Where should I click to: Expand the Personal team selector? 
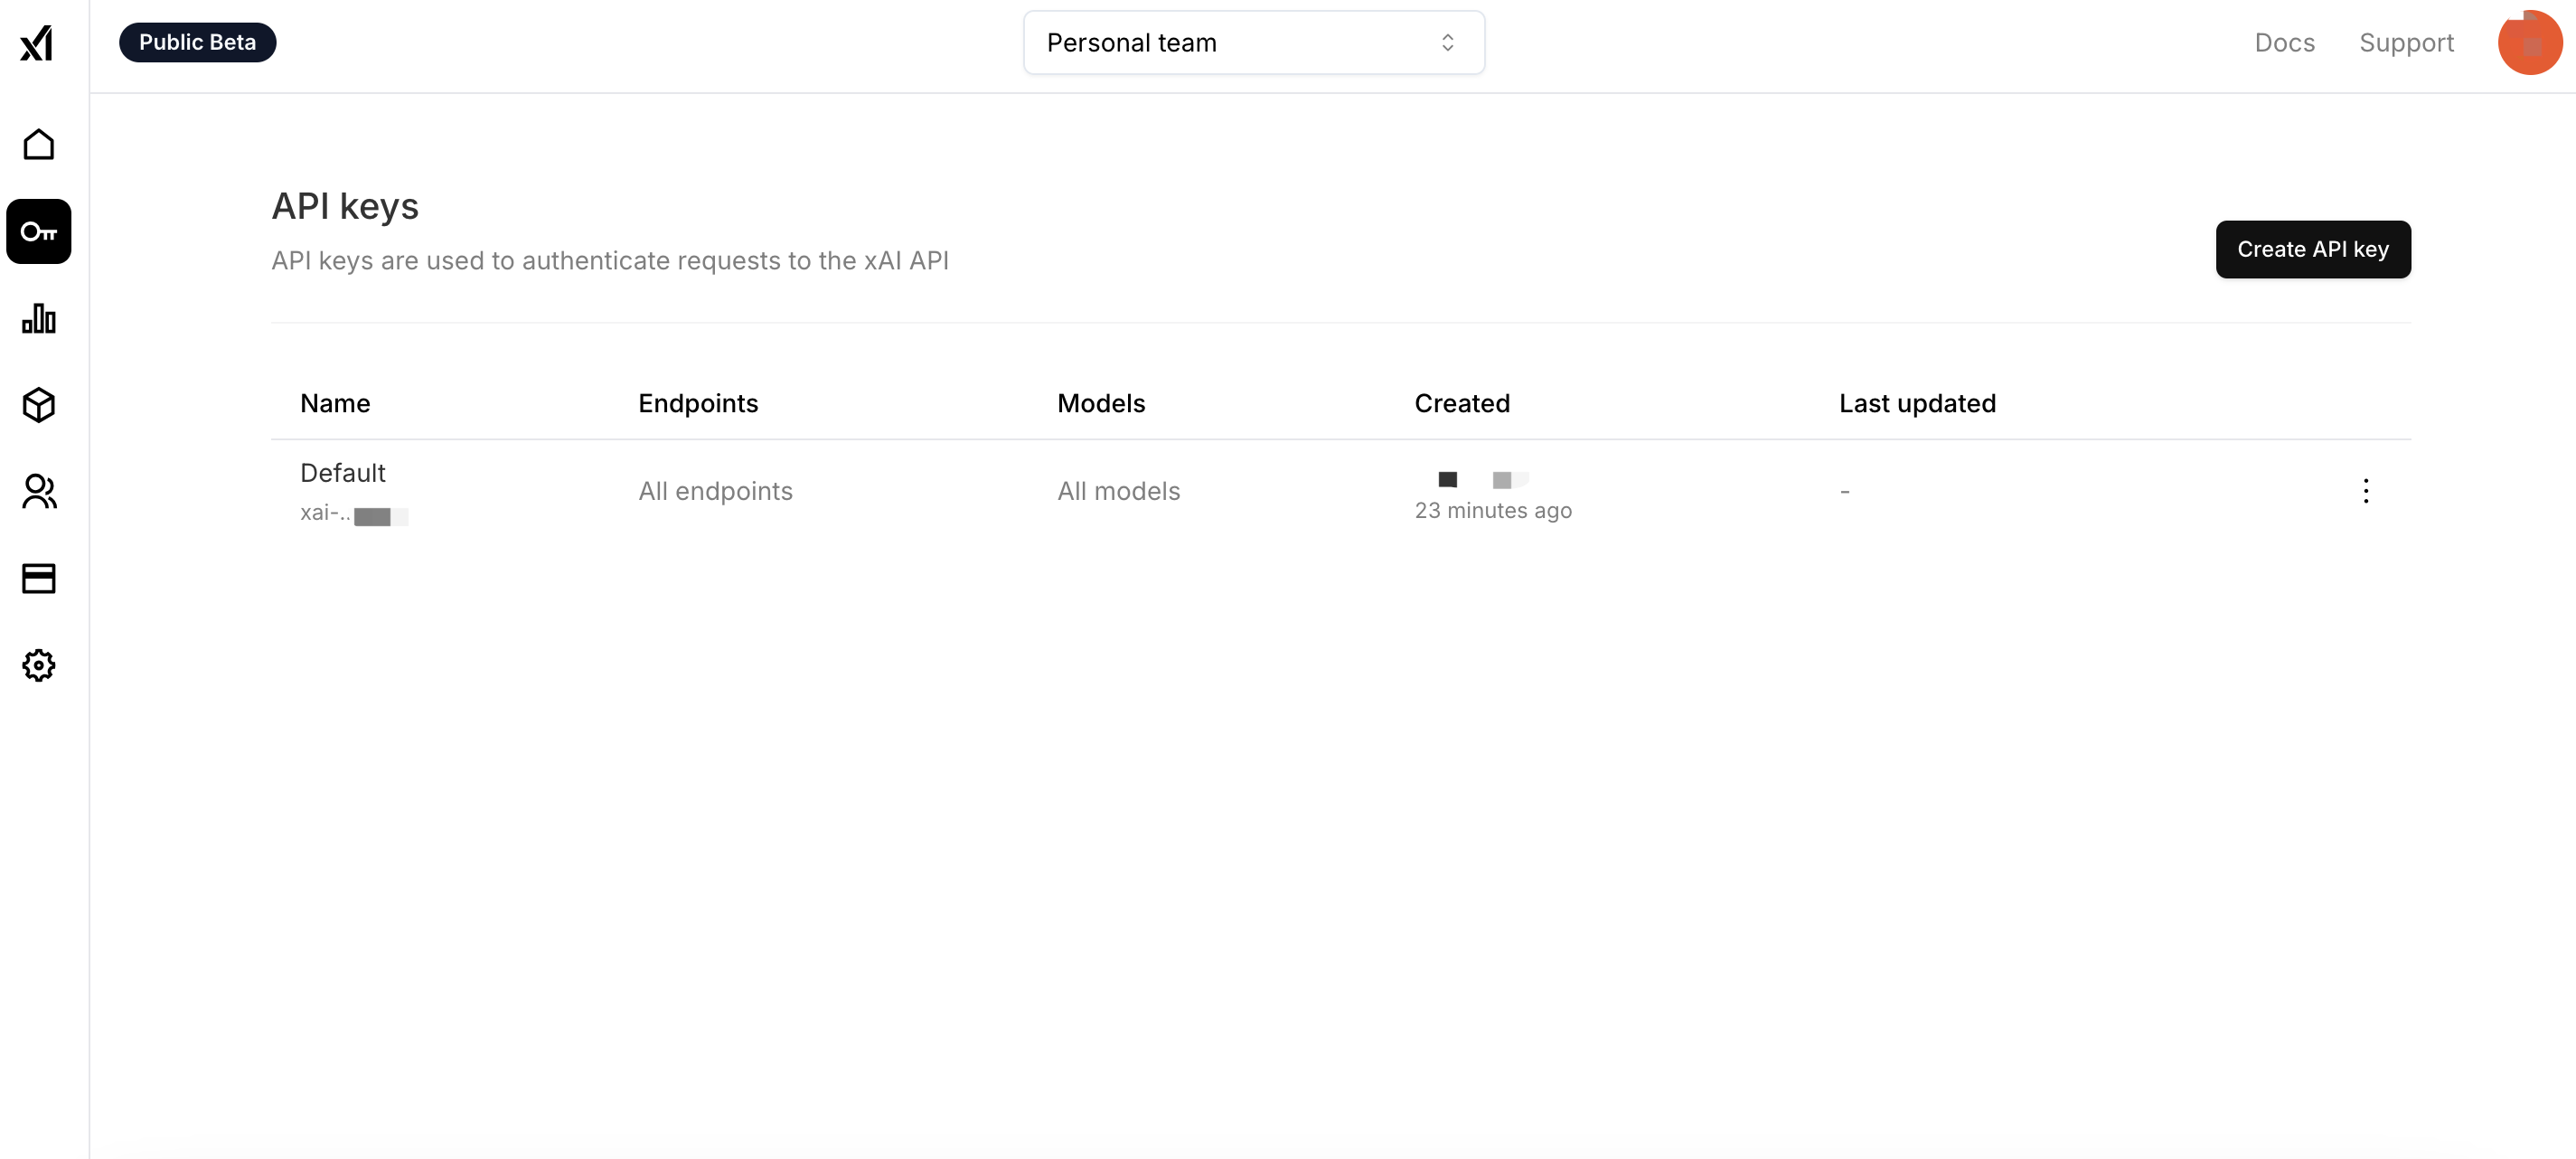[x=1252, y=43]
